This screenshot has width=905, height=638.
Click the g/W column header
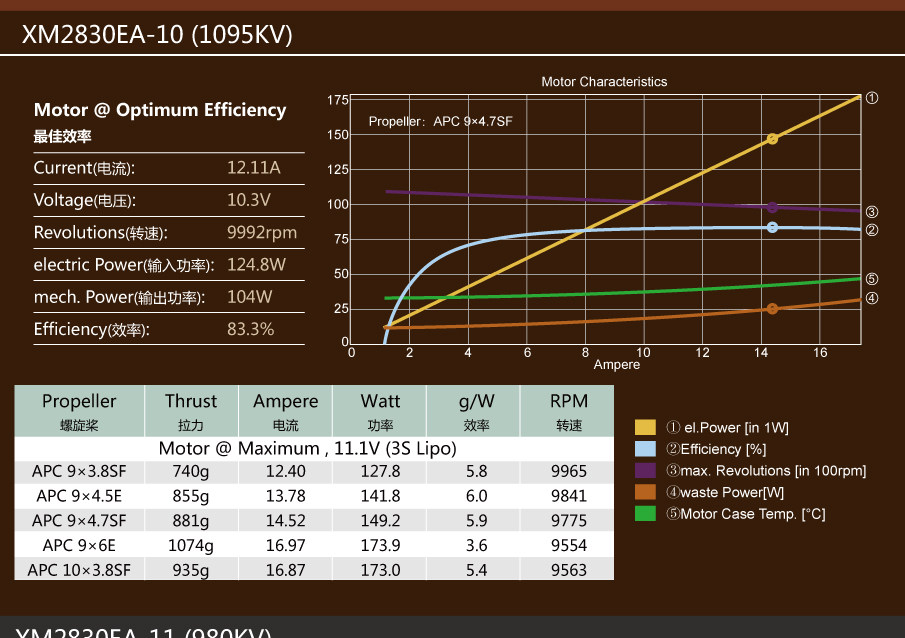tap(474, 411)
